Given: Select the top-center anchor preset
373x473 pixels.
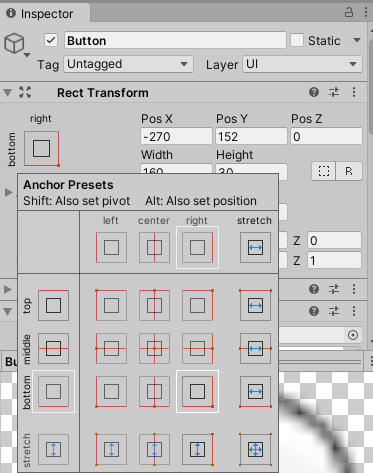Looking at the screenshot, I should pos(154,305).
